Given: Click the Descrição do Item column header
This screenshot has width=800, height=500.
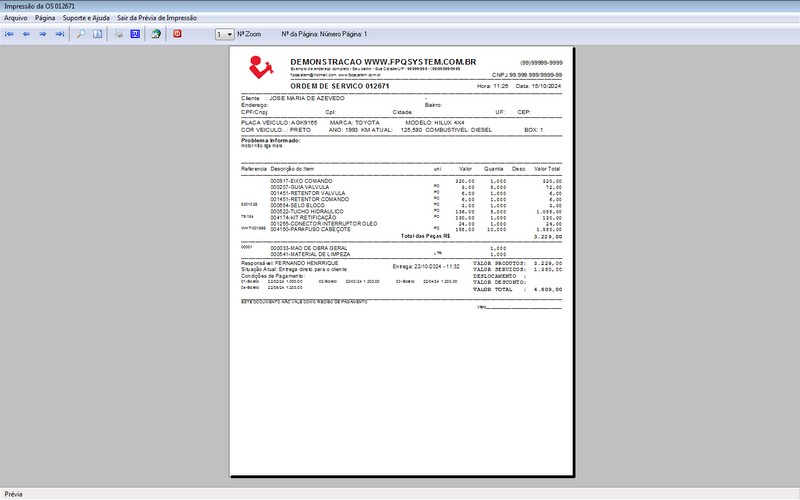Looking at the screenshot, I should pyautogui.click(x=292, y=169).
